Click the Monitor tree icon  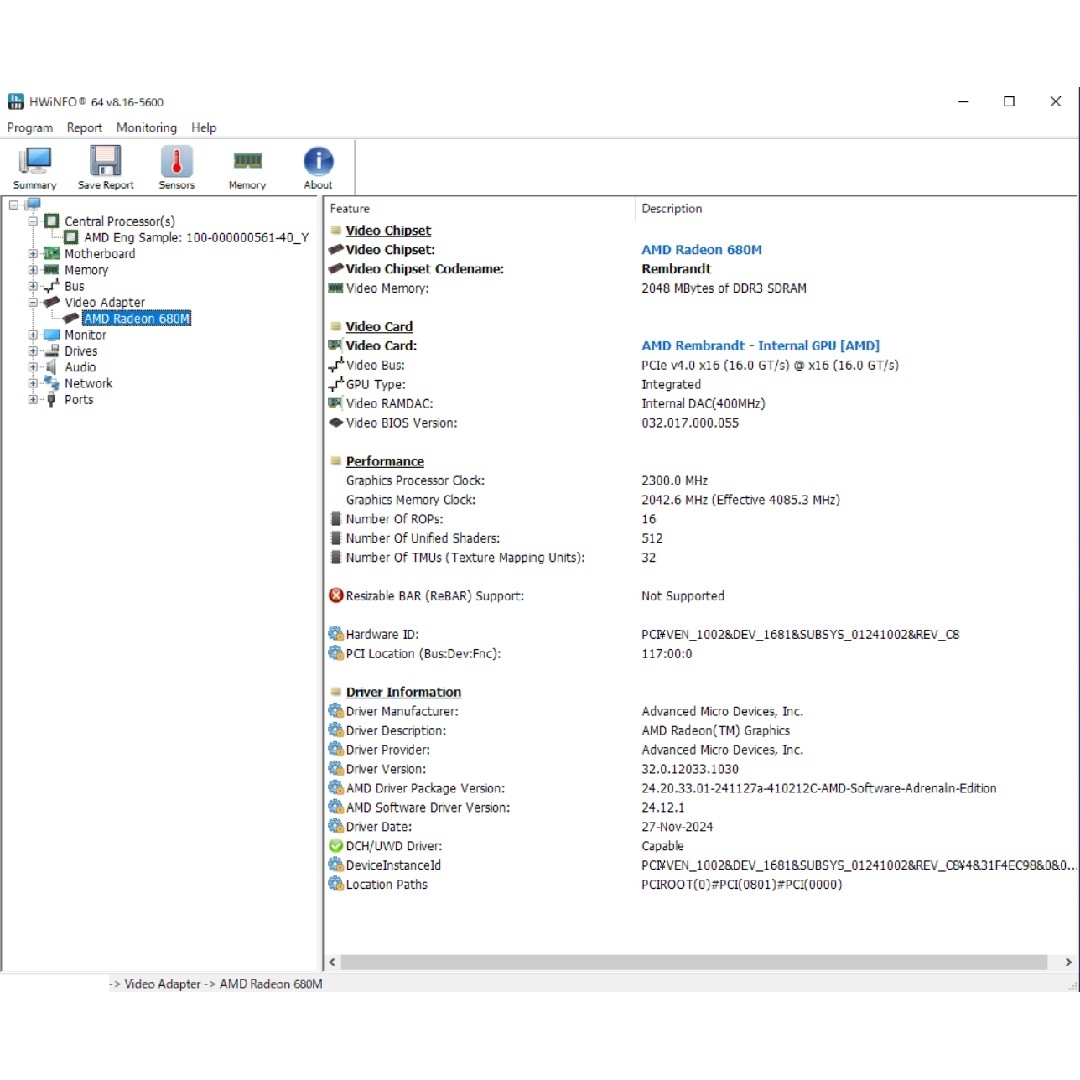pyautogui.click(x=52, y=335)
